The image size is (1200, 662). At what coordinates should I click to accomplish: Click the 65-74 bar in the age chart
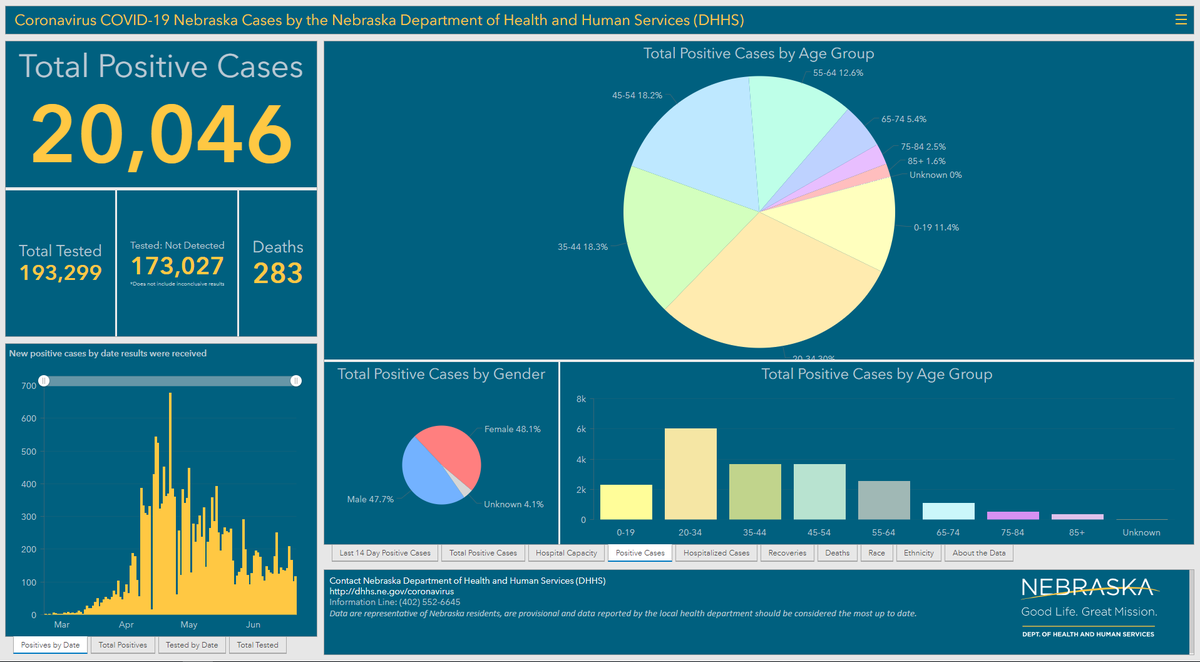[948, 511]
